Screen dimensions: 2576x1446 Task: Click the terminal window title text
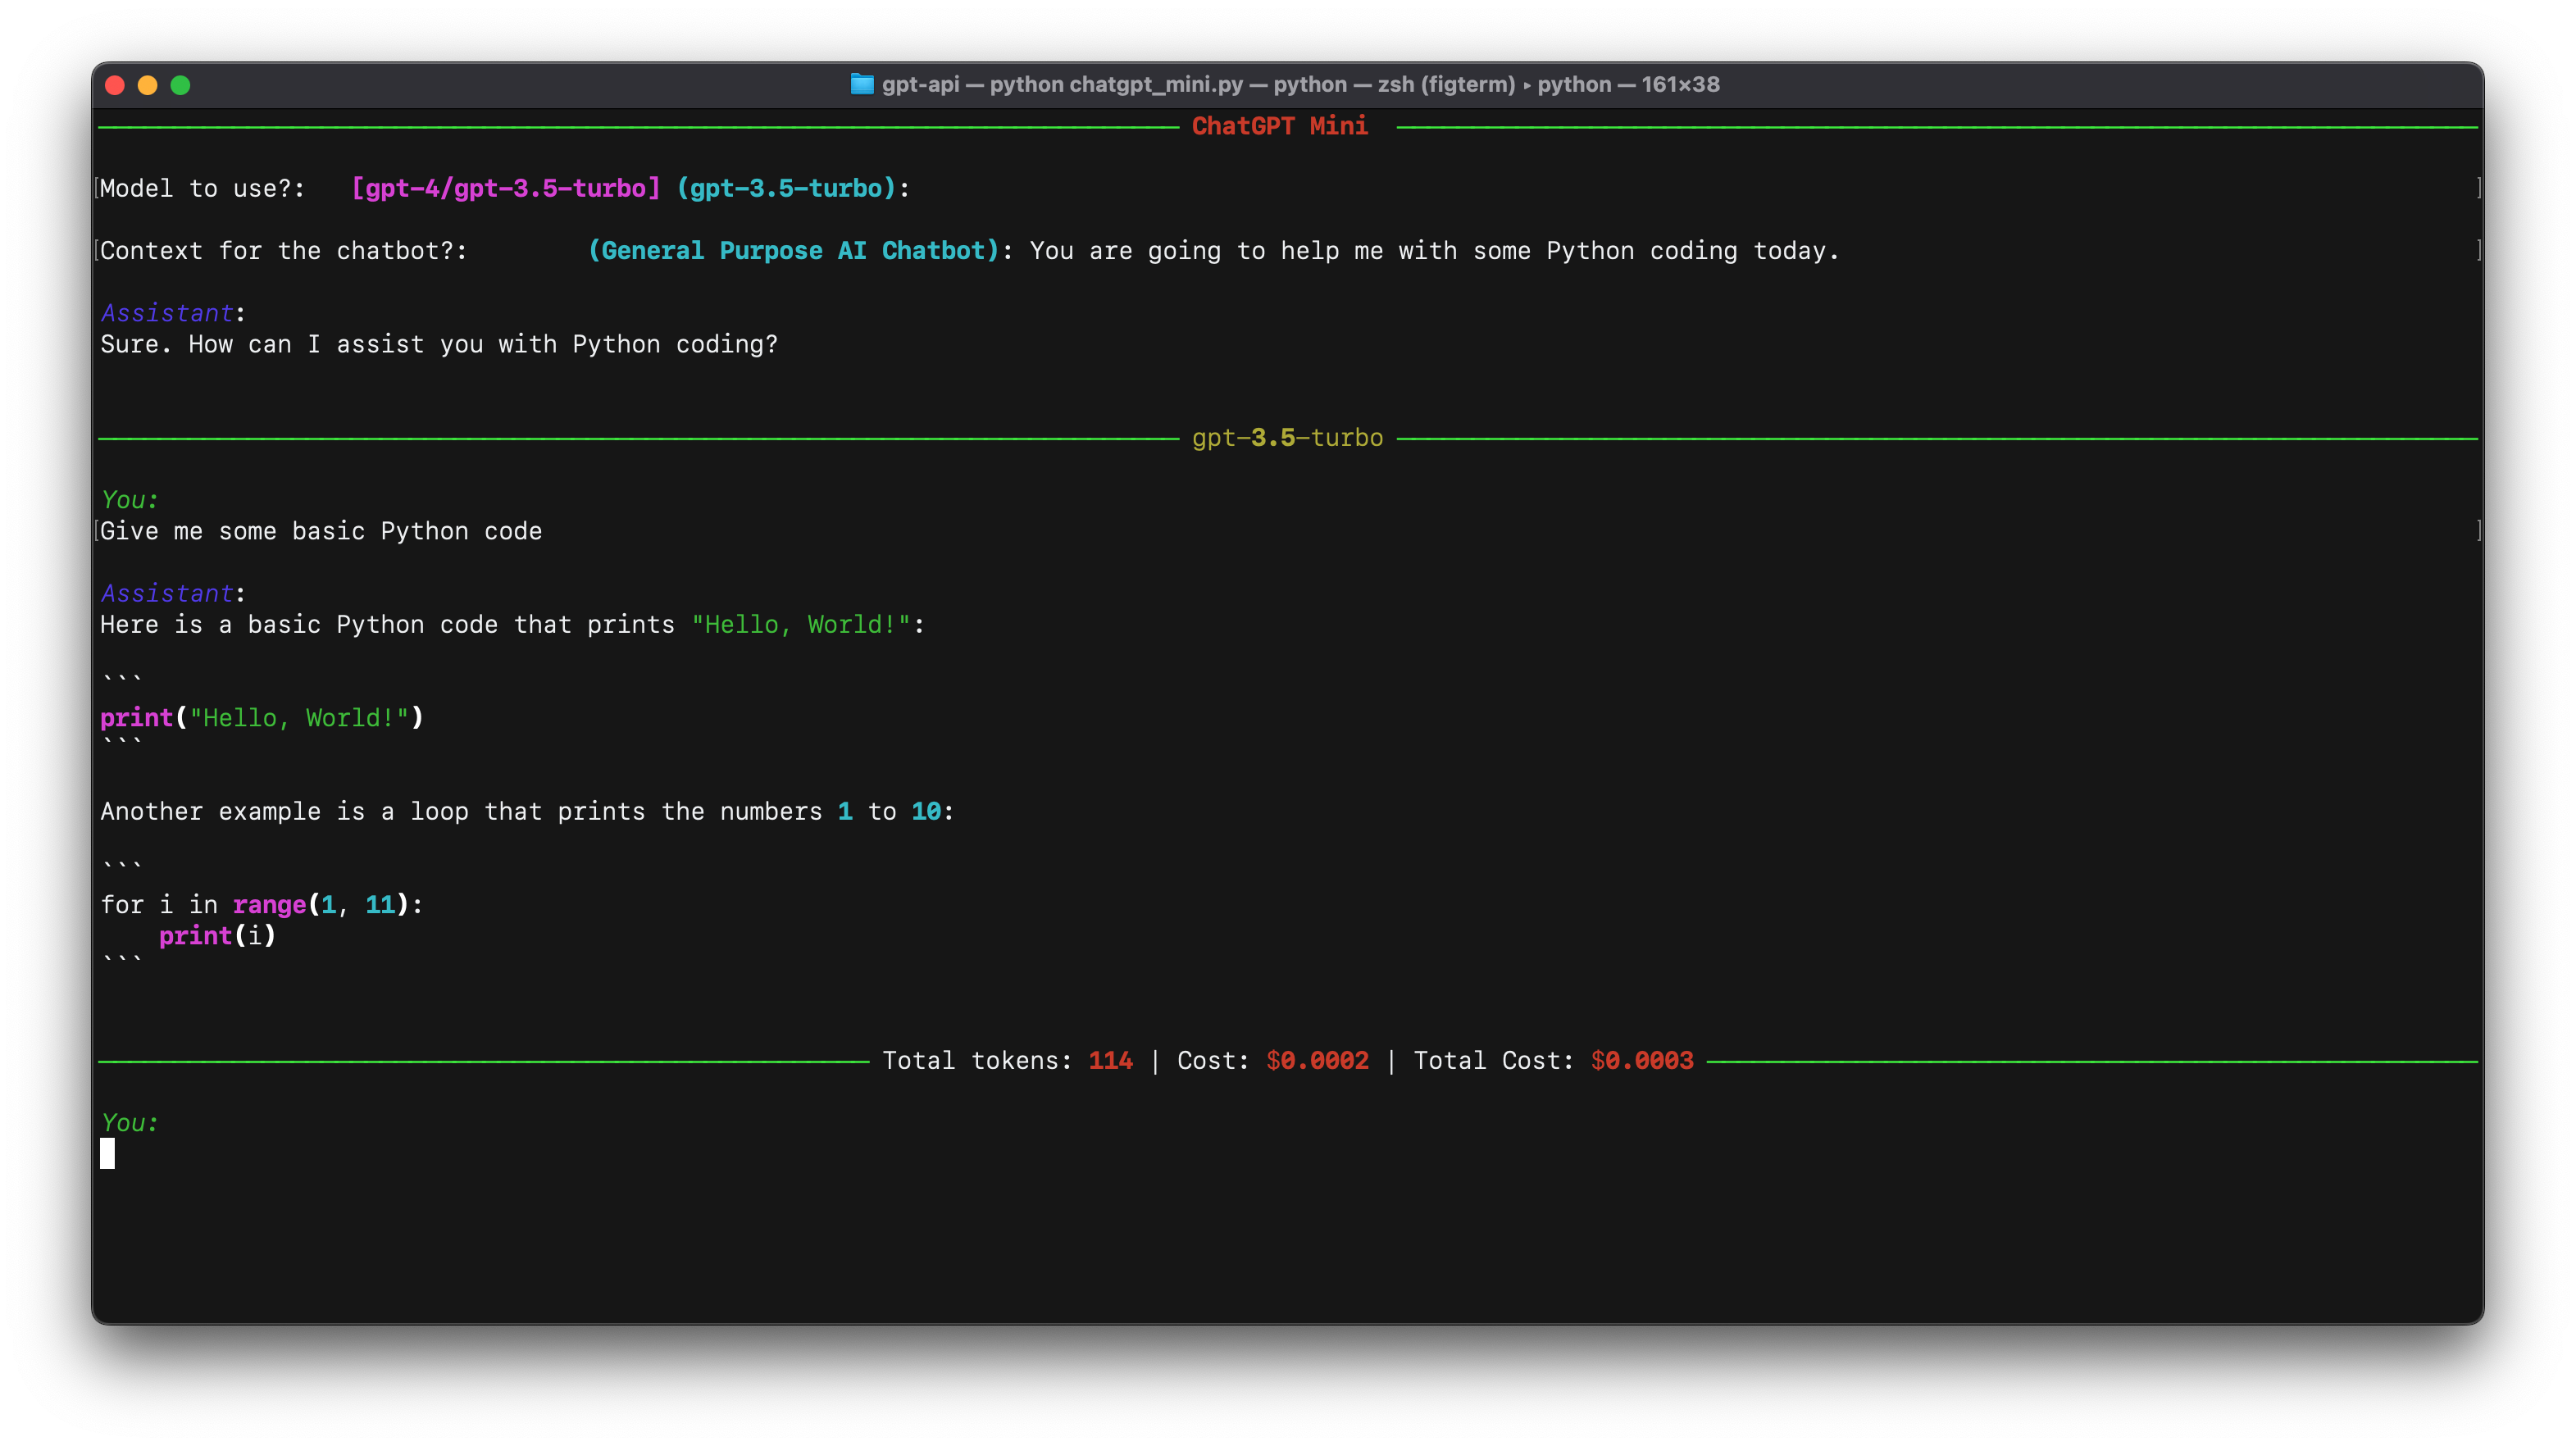tap(1300, 84)
